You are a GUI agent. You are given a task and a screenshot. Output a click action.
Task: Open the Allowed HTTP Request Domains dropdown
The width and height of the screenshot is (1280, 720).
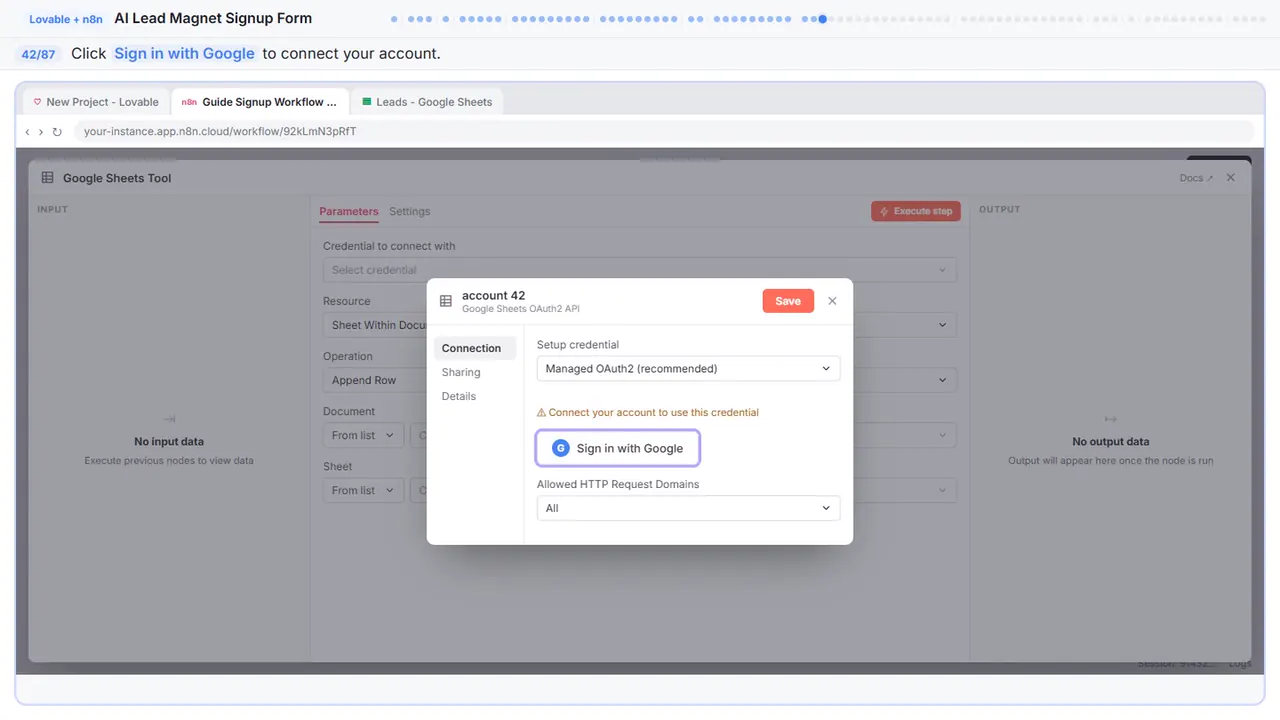(x=688, y=508)
